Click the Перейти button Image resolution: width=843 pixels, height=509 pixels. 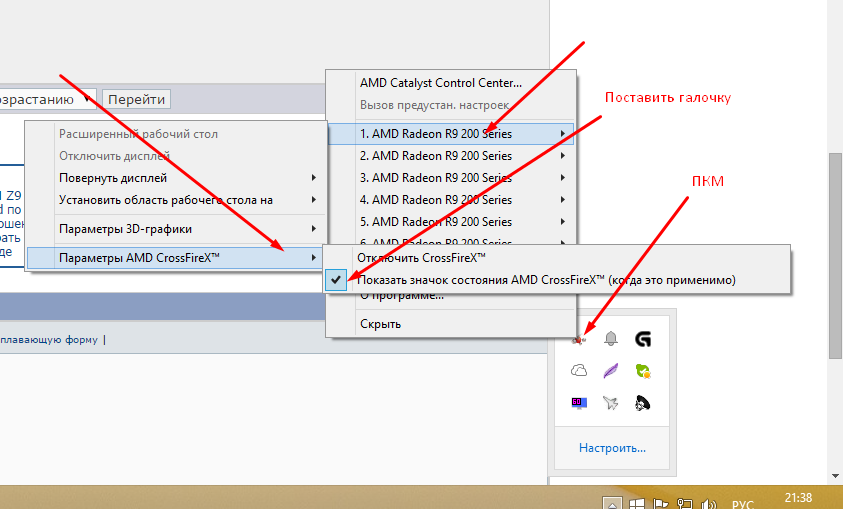(137, 99)
